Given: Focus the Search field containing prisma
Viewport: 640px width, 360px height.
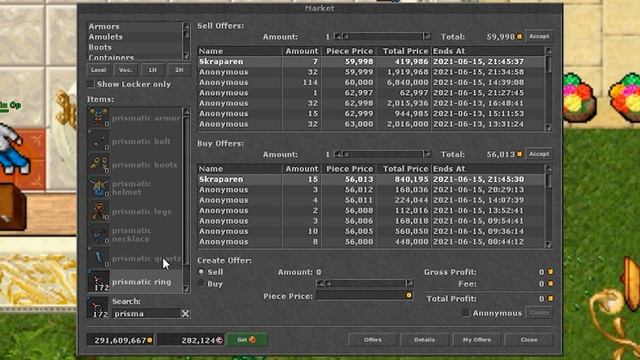Looking at the screenshot, I should point(147,313).
